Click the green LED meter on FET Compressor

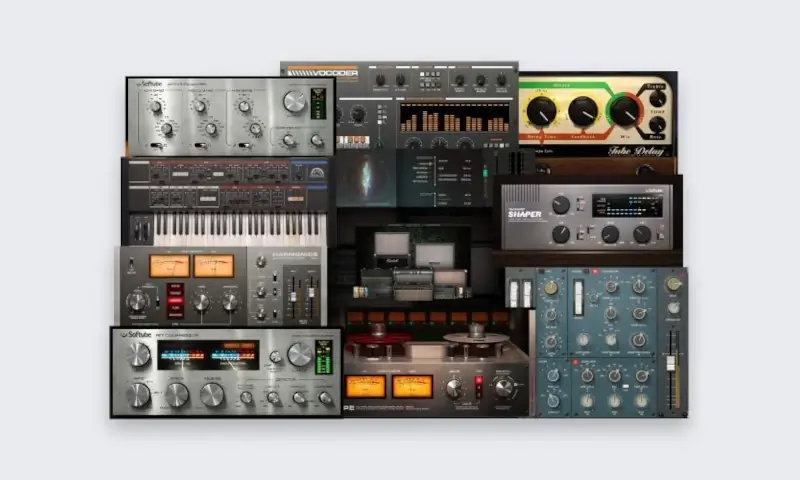click(323, 358)
